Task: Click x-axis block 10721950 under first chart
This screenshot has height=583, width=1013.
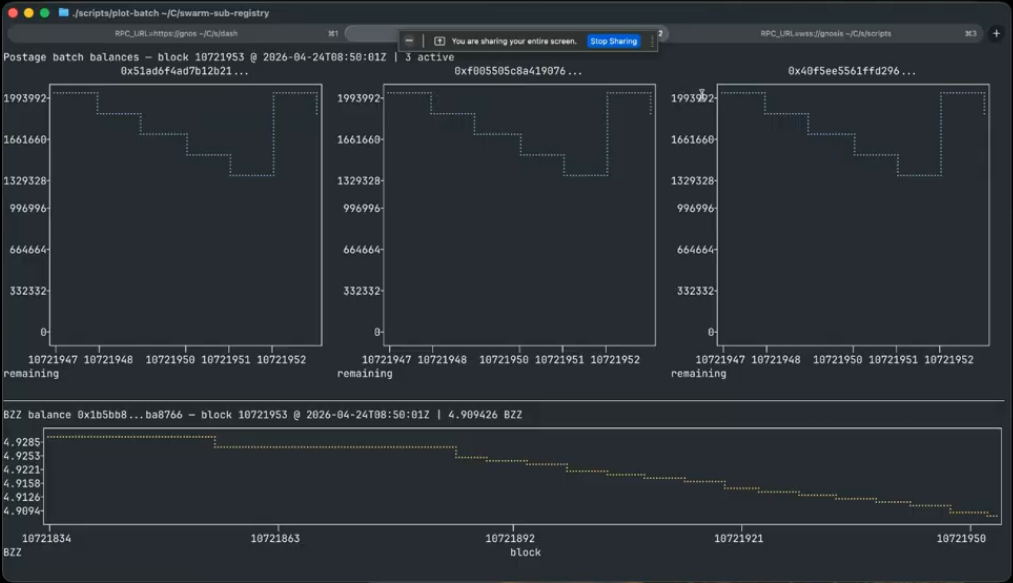Action: point(170,359)
